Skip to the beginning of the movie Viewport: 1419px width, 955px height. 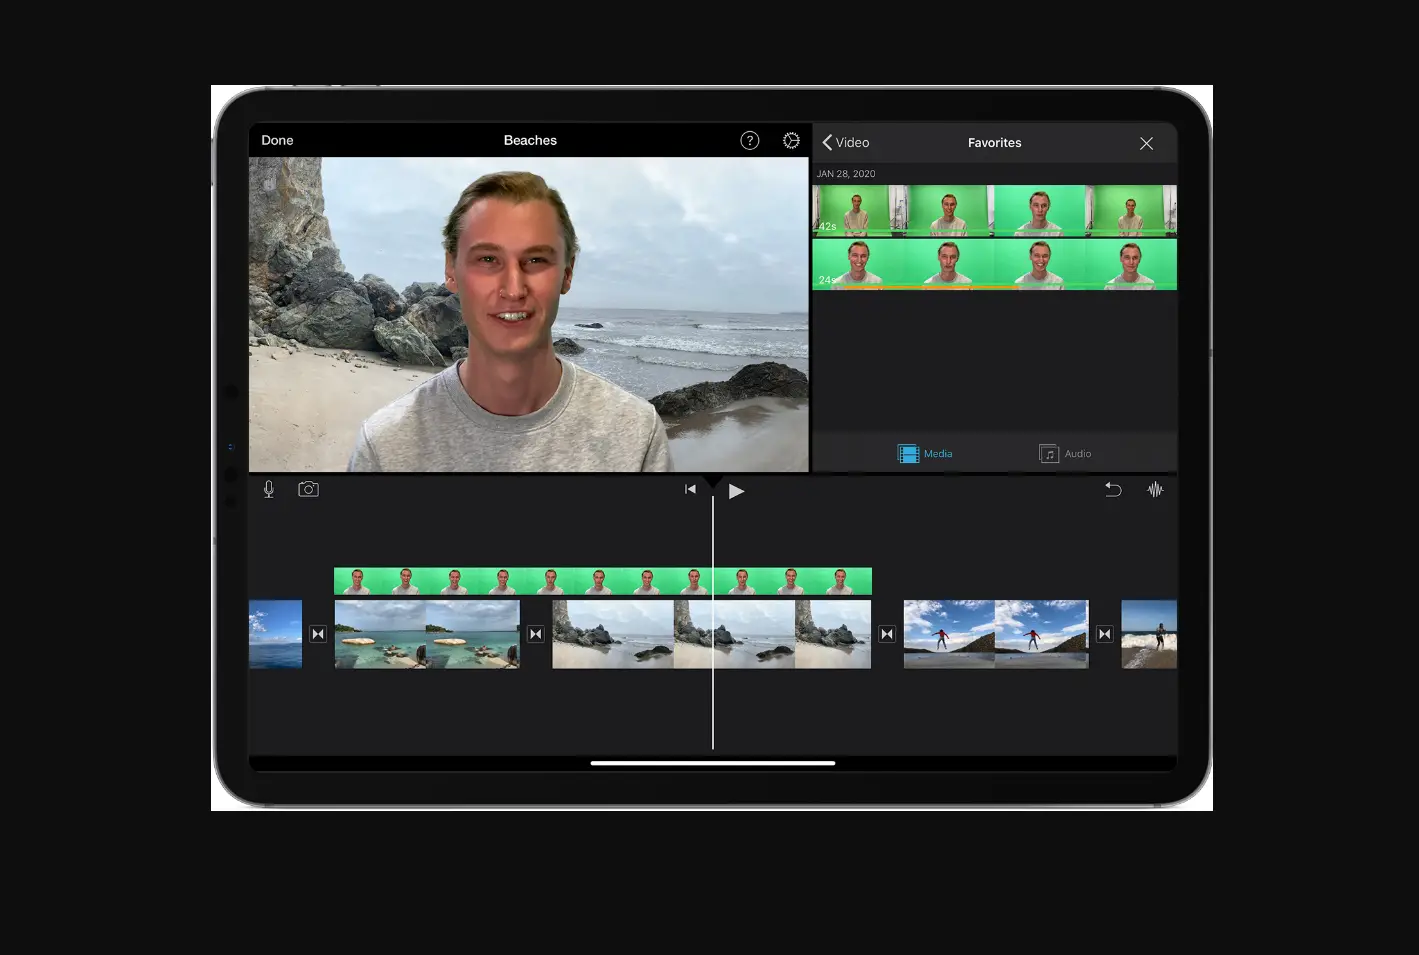[690, 489]
